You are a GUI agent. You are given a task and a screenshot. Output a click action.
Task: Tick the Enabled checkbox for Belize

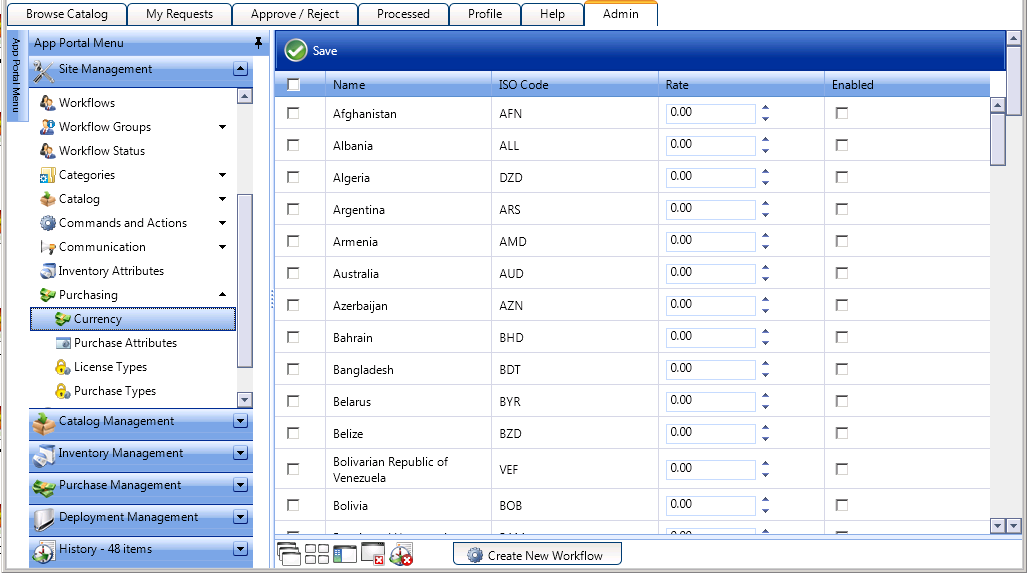[x=842, y=434]
